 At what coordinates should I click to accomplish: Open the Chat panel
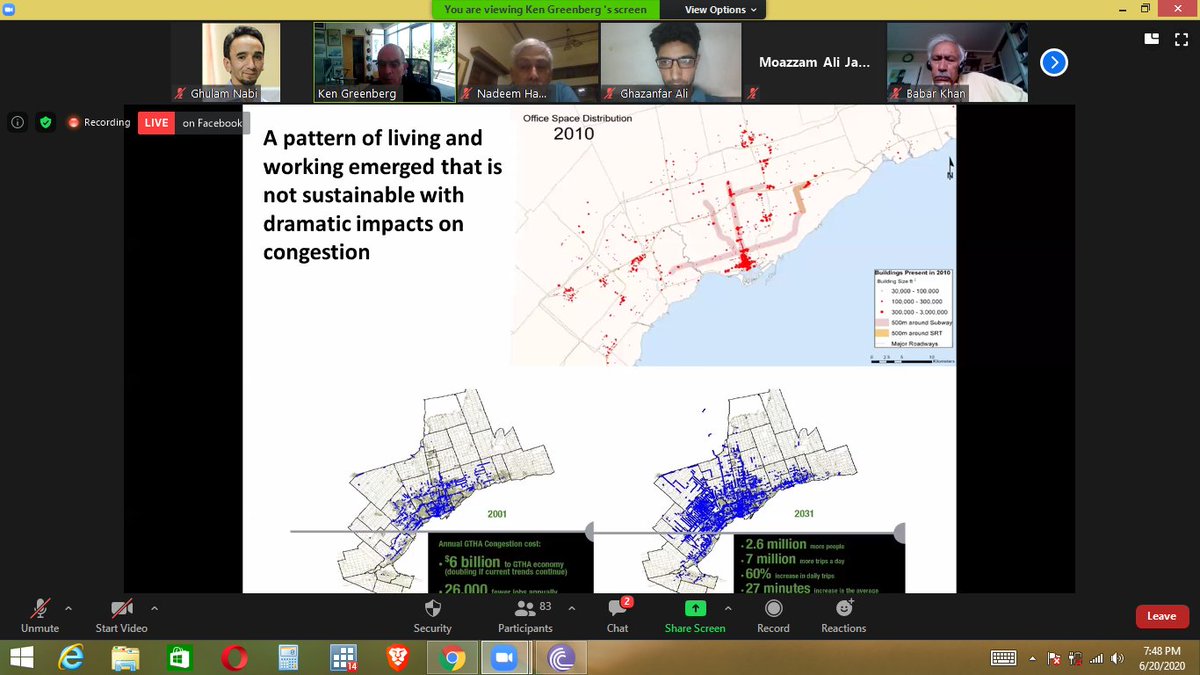click(617, 615)
